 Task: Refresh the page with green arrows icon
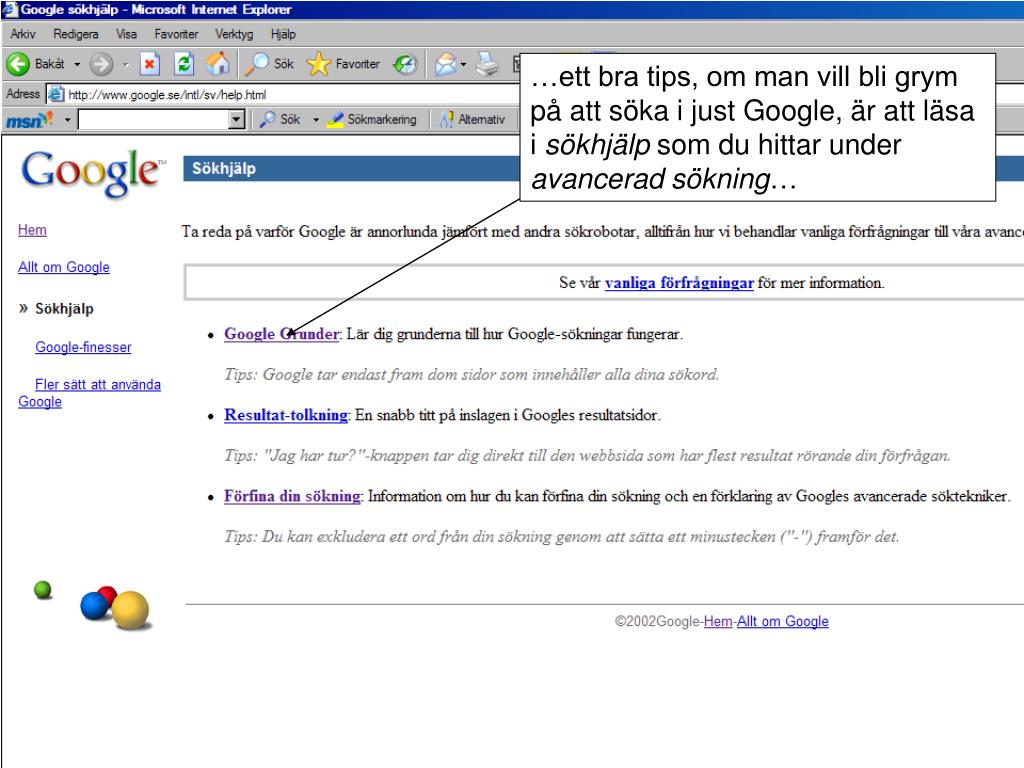coord(184,64)
